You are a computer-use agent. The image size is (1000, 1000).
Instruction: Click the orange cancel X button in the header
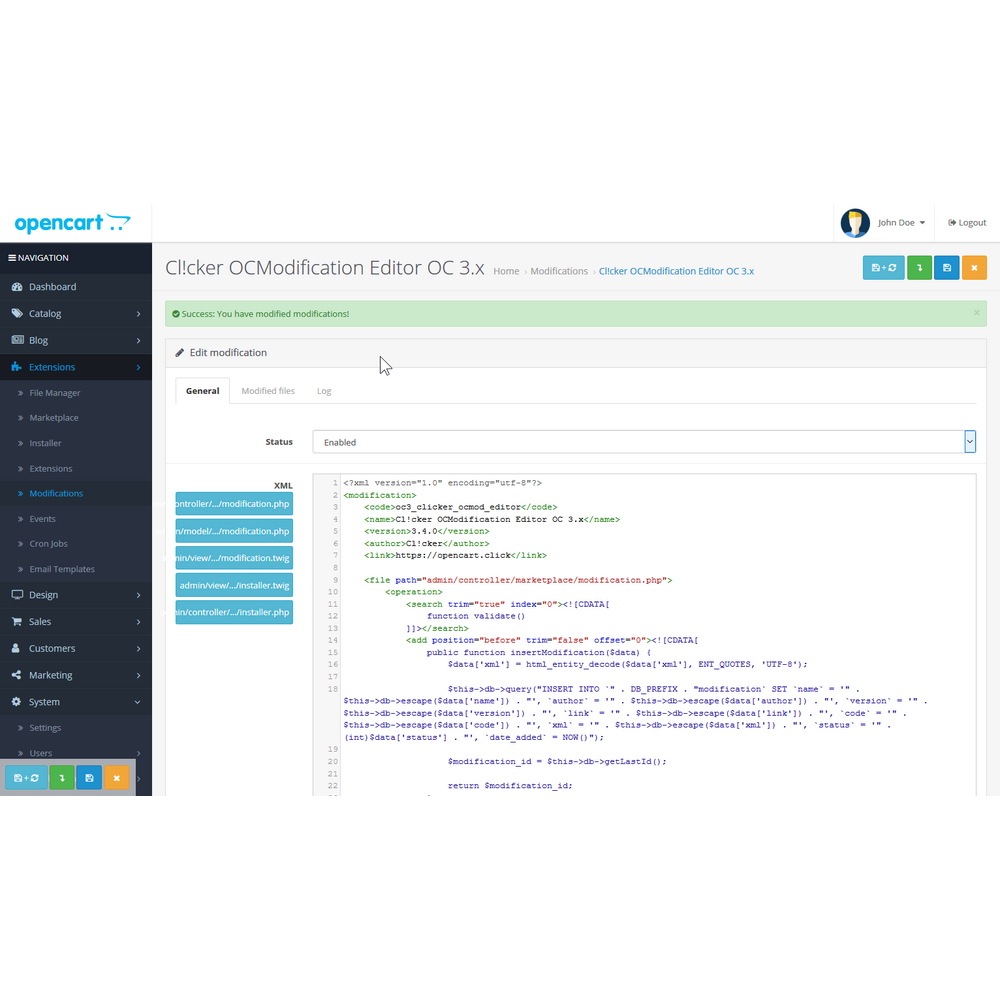click(x=974, y=268)
